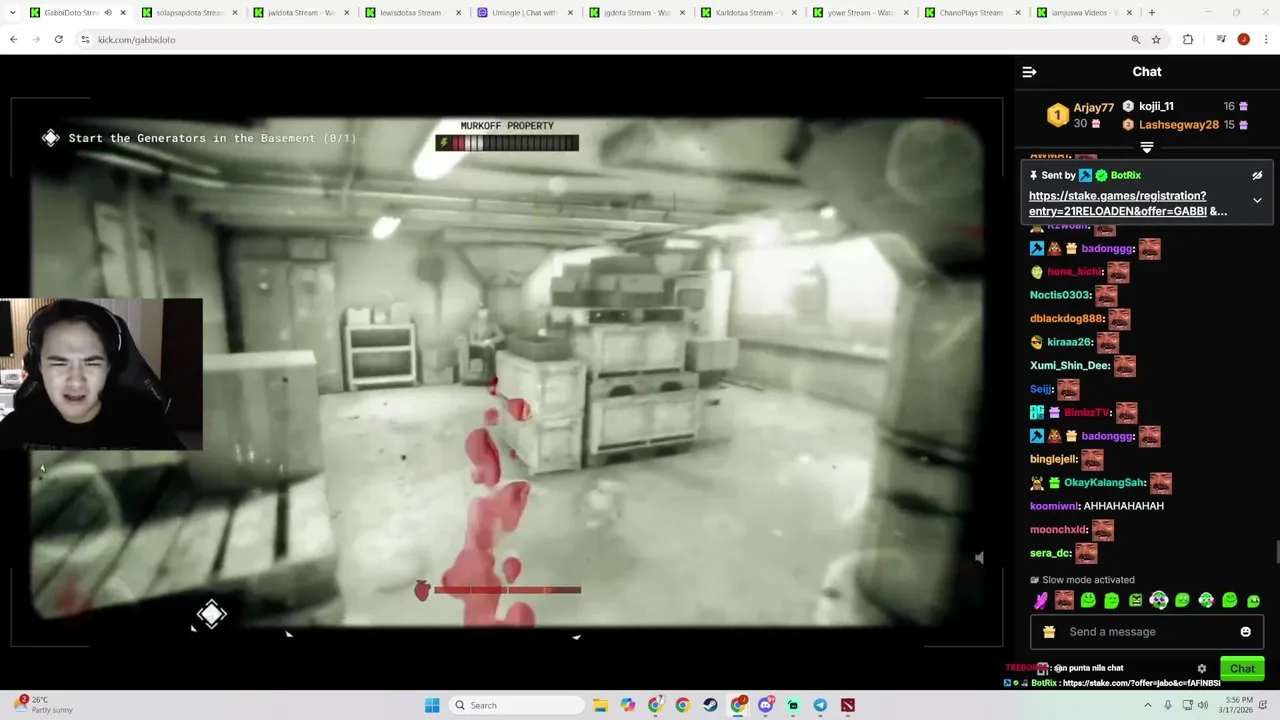Screen dimensions: 1280x720
Task: Click kojii_11 in the gift leaderboard
Action: click(1156, 106)
